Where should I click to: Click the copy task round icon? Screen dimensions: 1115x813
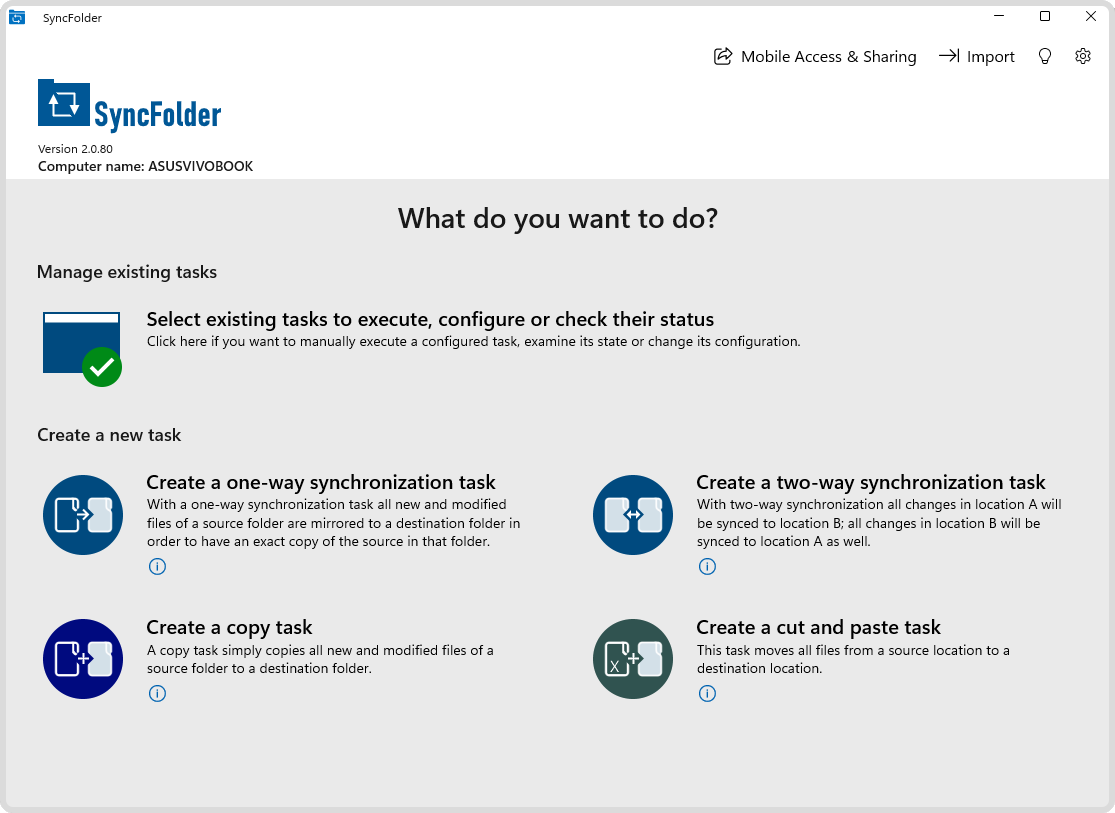coord(83,659)
